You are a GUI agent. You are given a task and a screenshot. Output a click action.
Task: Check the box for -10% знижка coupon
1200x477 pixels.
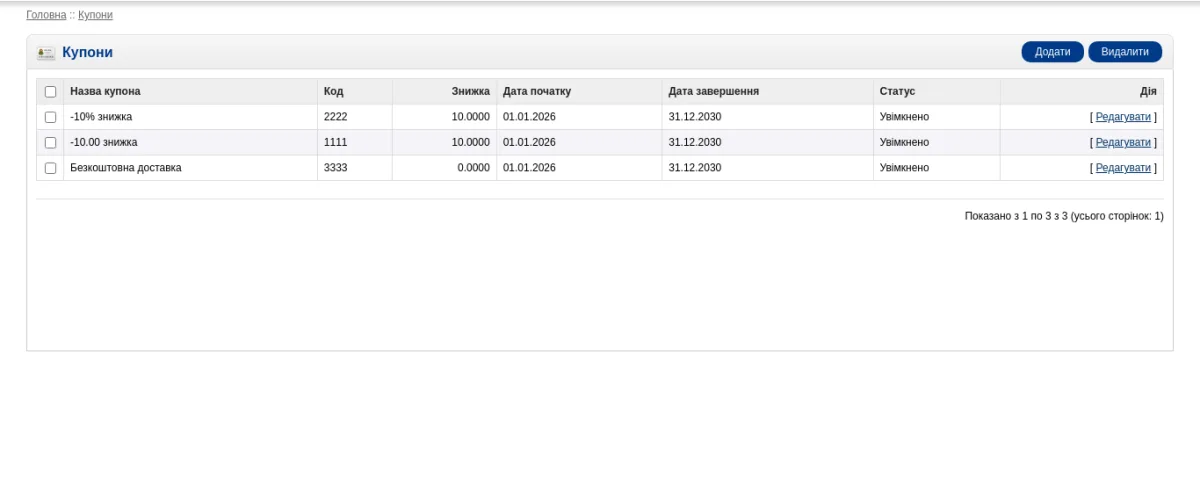[x=51, y=117]
